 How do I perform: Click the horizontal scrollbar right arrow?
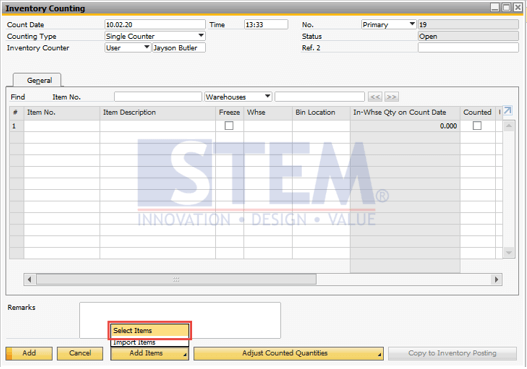click(496, 280)
